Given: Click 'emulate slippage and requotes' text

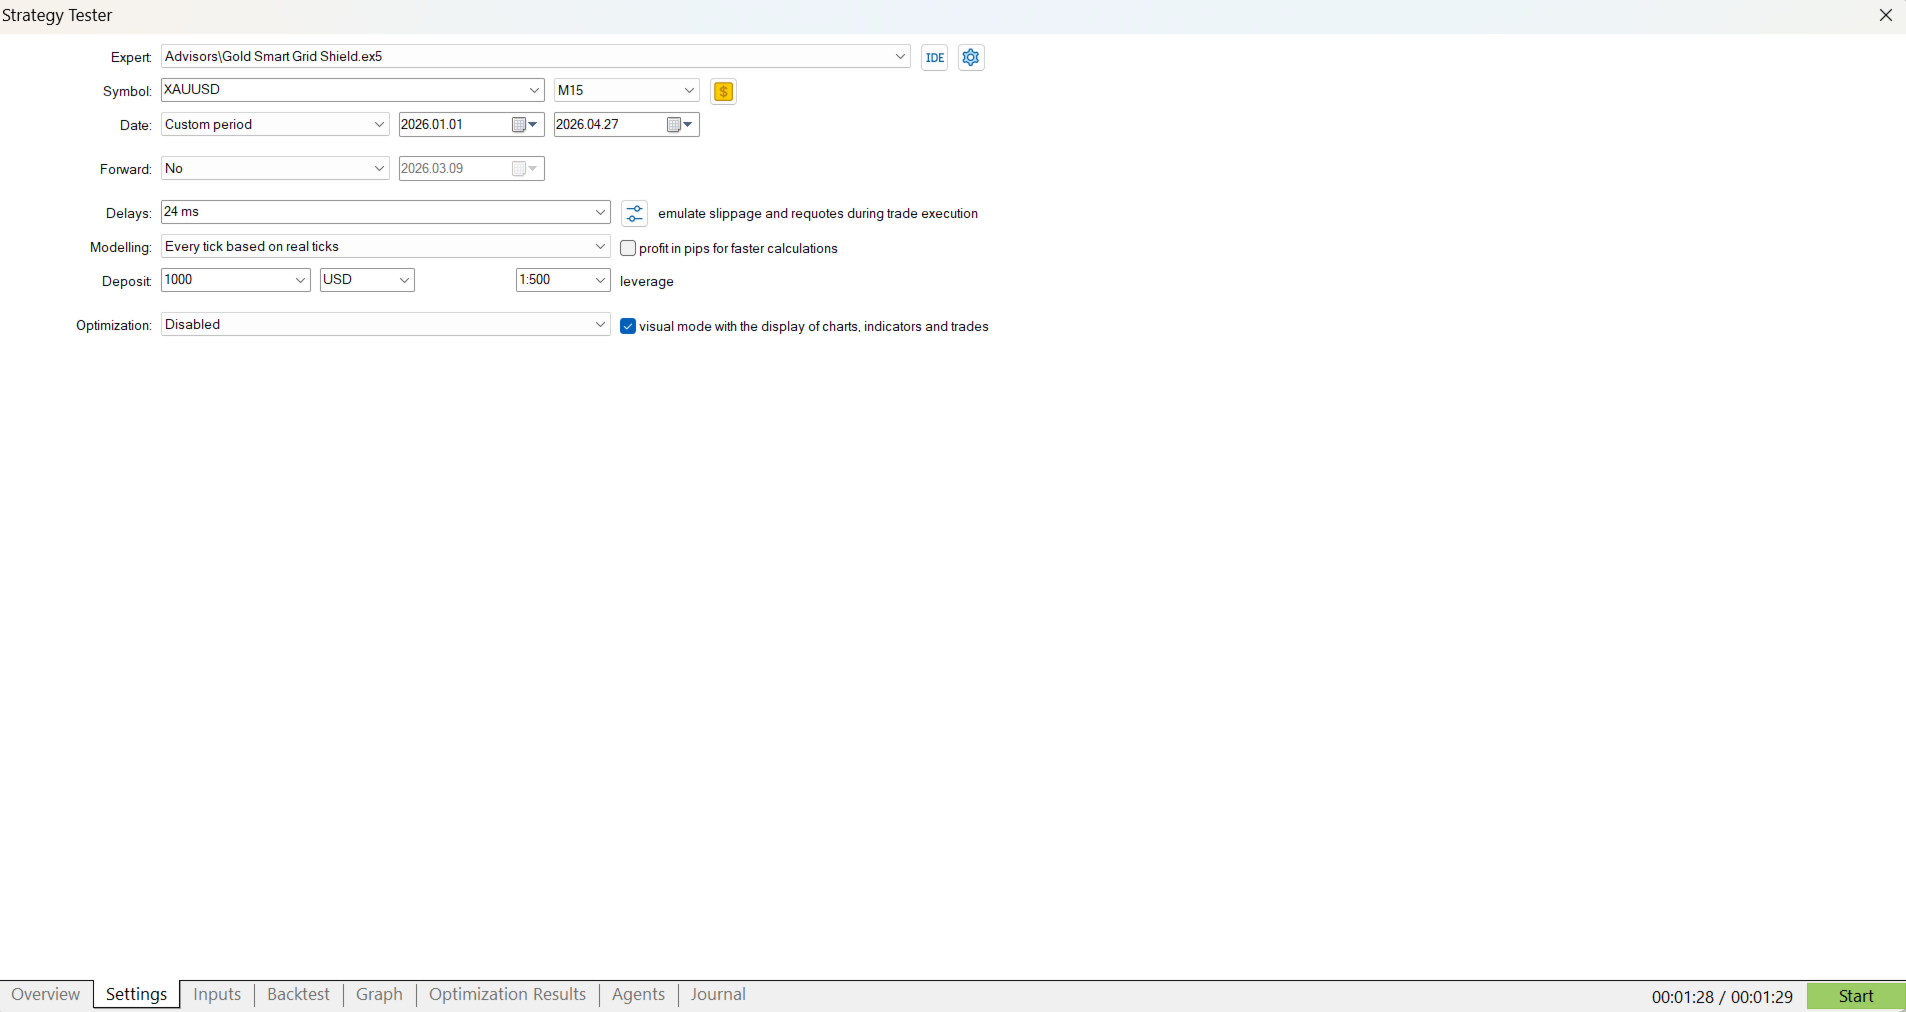Looking at the screenshot, I should (818, 214).
